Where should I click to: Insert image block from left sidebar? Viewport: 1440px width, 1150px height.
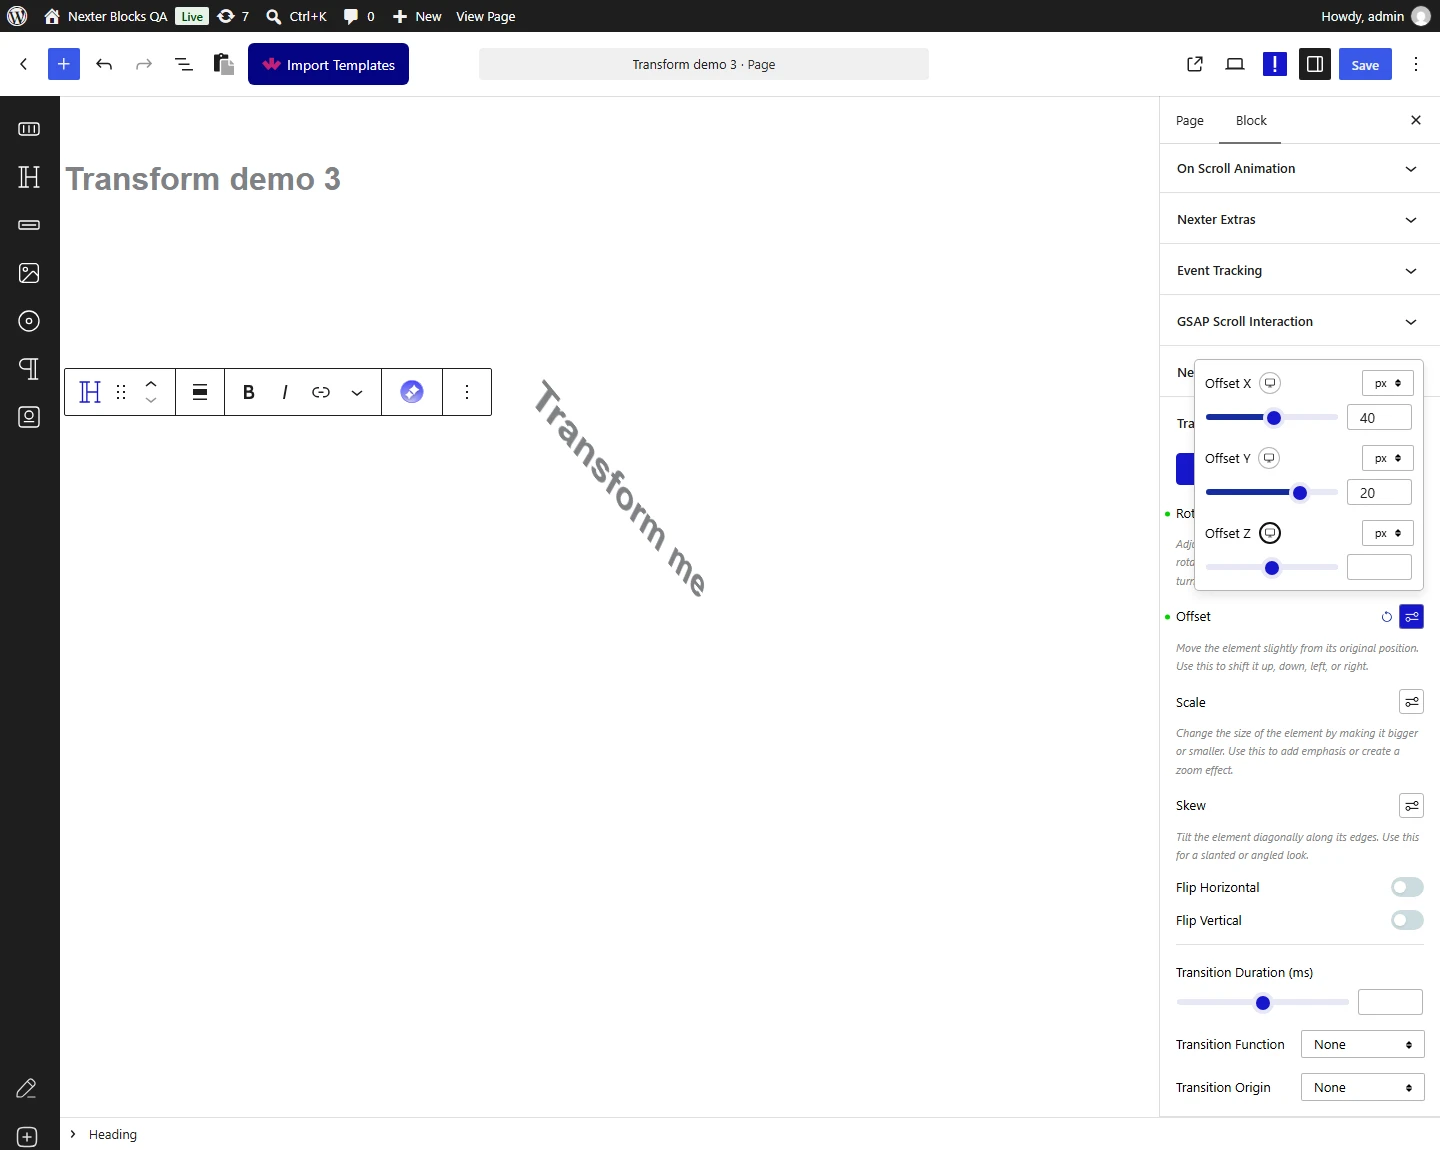tap(29, 273)
